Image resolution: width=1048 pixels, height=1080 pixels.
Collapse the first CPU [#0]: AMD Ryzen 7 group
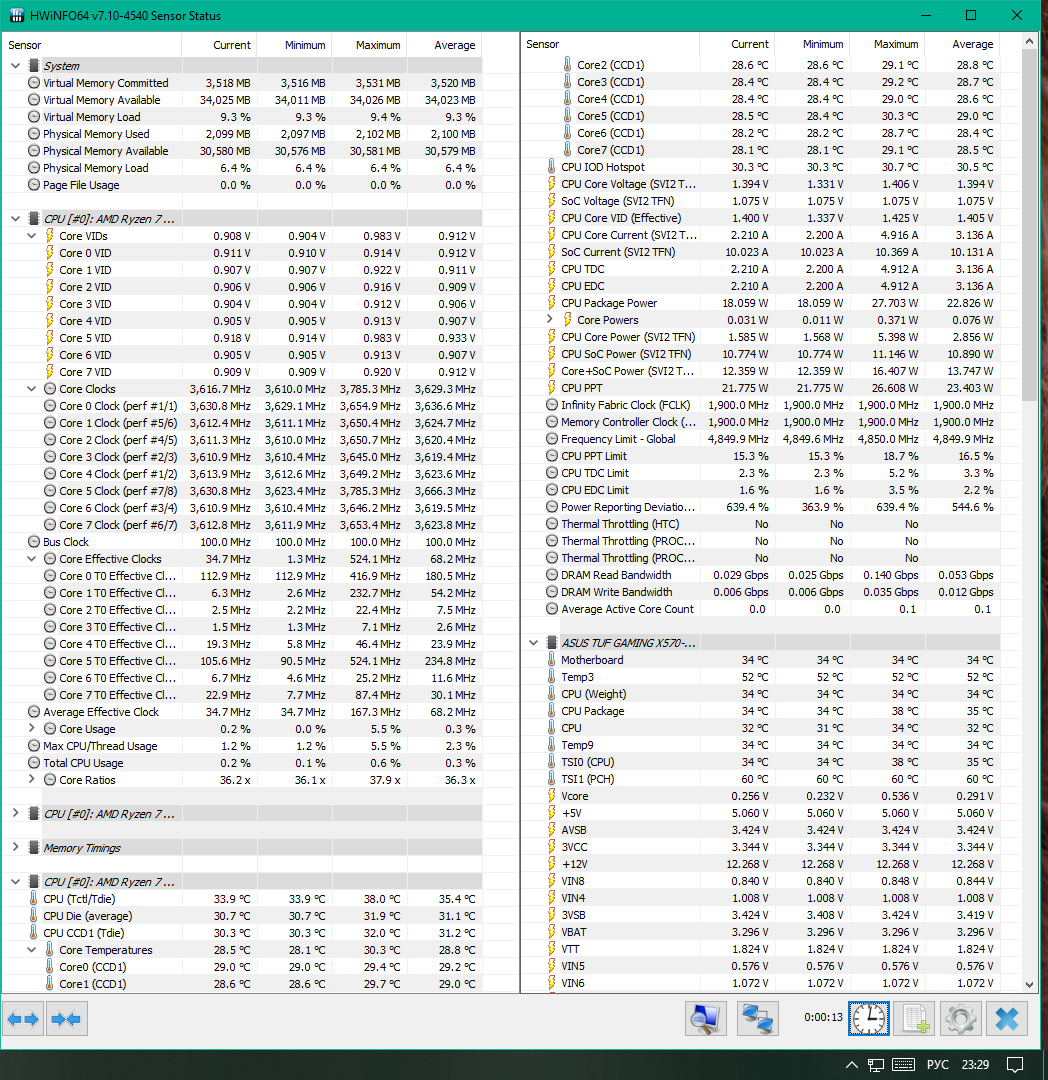(x=15, y=218)
